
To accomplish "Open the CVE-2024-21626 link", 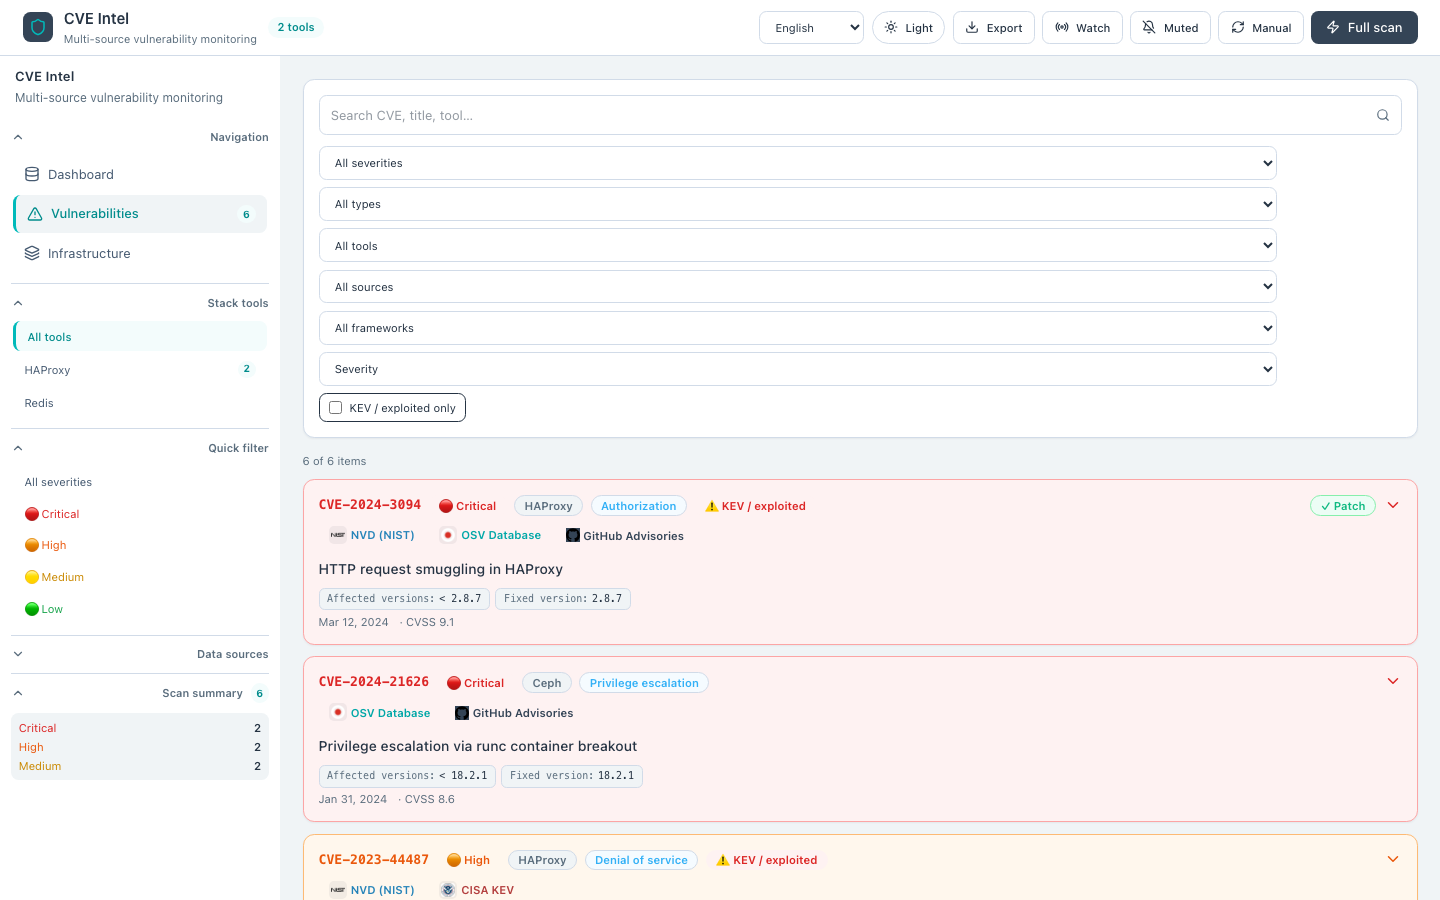I will [374, 682].
